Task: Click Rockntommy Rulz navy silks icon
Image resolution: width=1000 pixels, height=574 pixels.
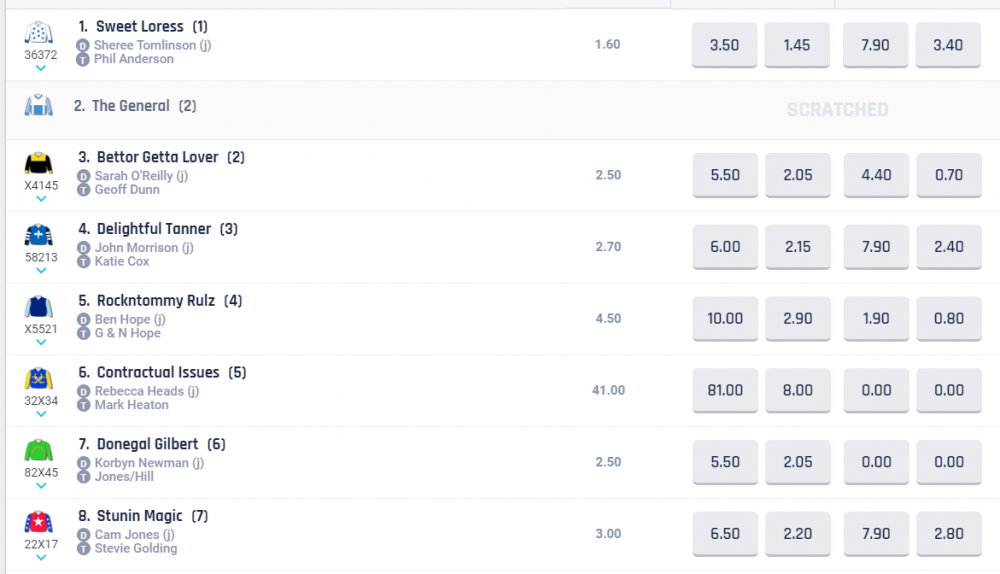Action: click(x=38, y=308)
